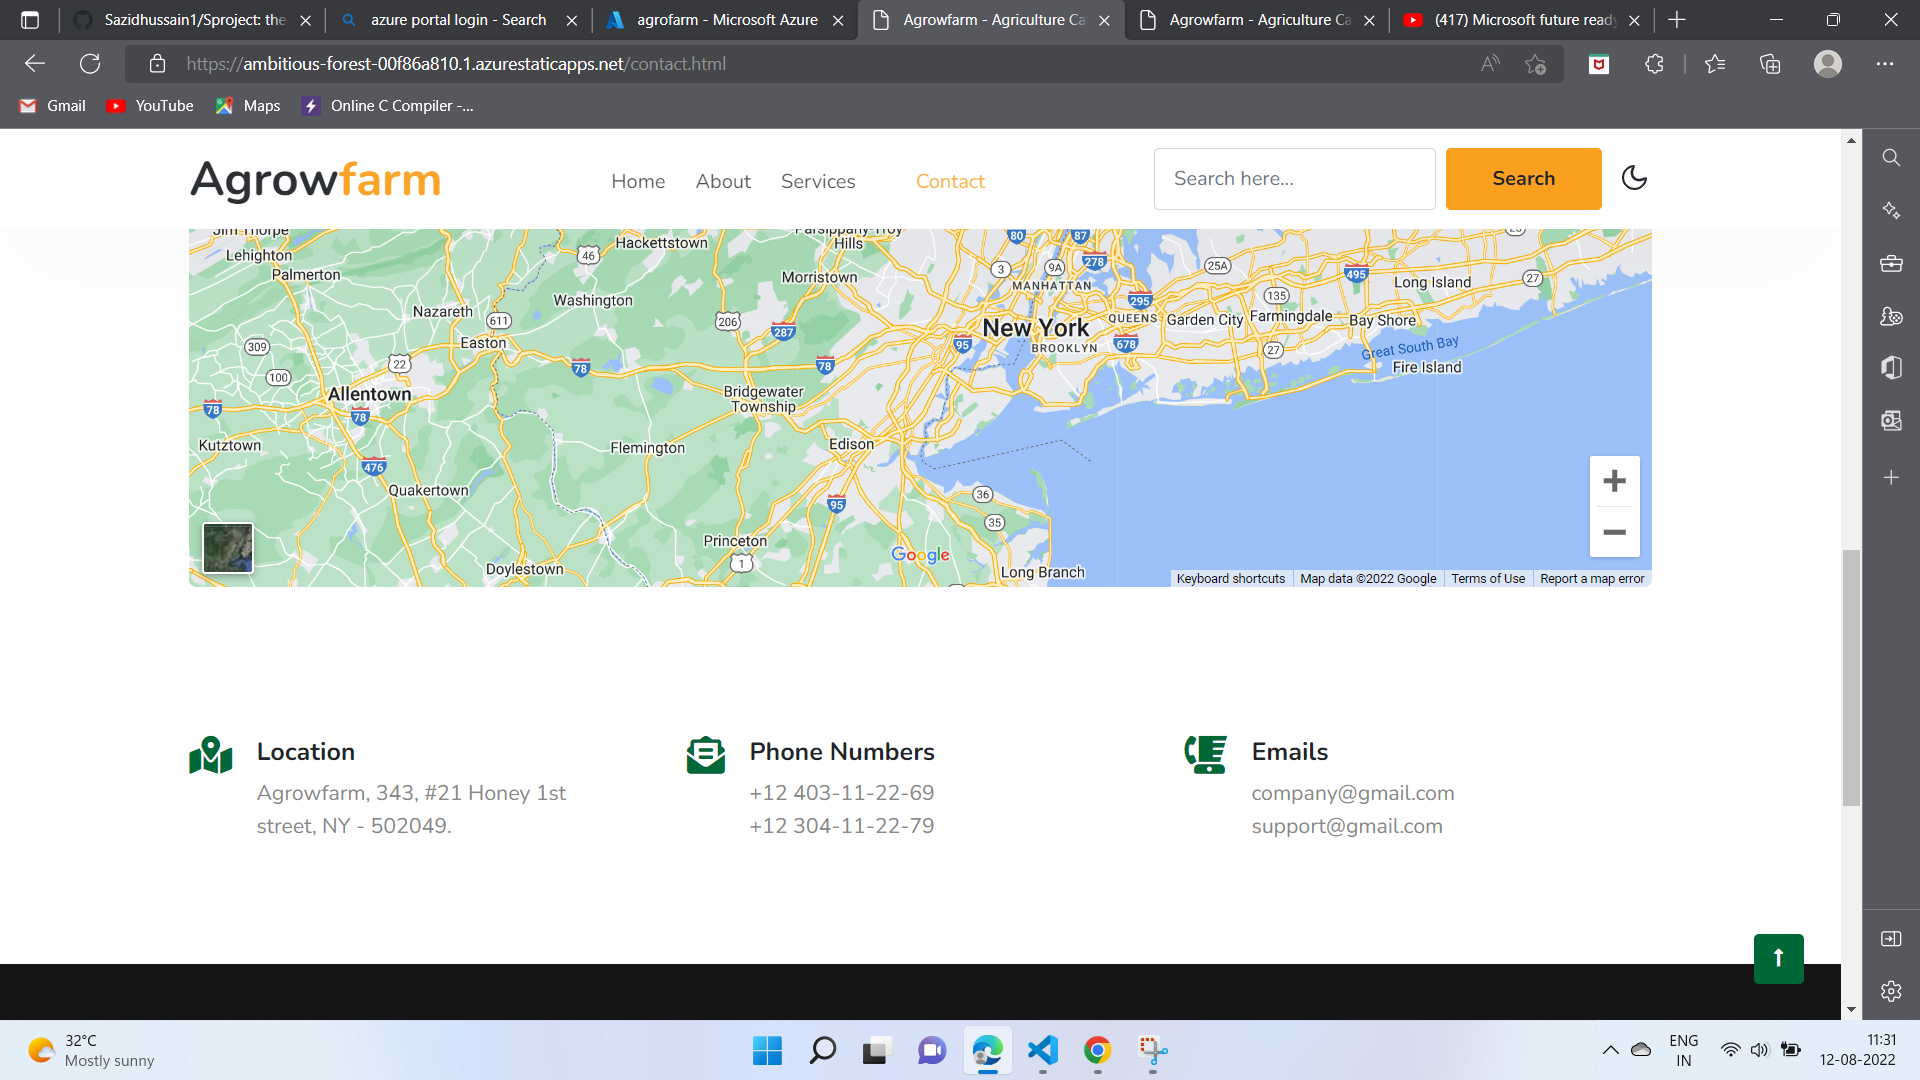The height and width of the screenshot is (1080, 1920).
Task: Open tab actions menu icon
Action: pyautogui.click(x=30, y=20)
